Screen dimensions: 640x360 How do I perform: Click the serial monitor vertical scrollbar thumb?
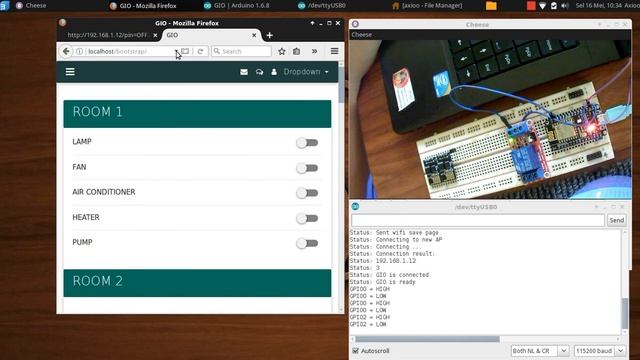point(624,313)
